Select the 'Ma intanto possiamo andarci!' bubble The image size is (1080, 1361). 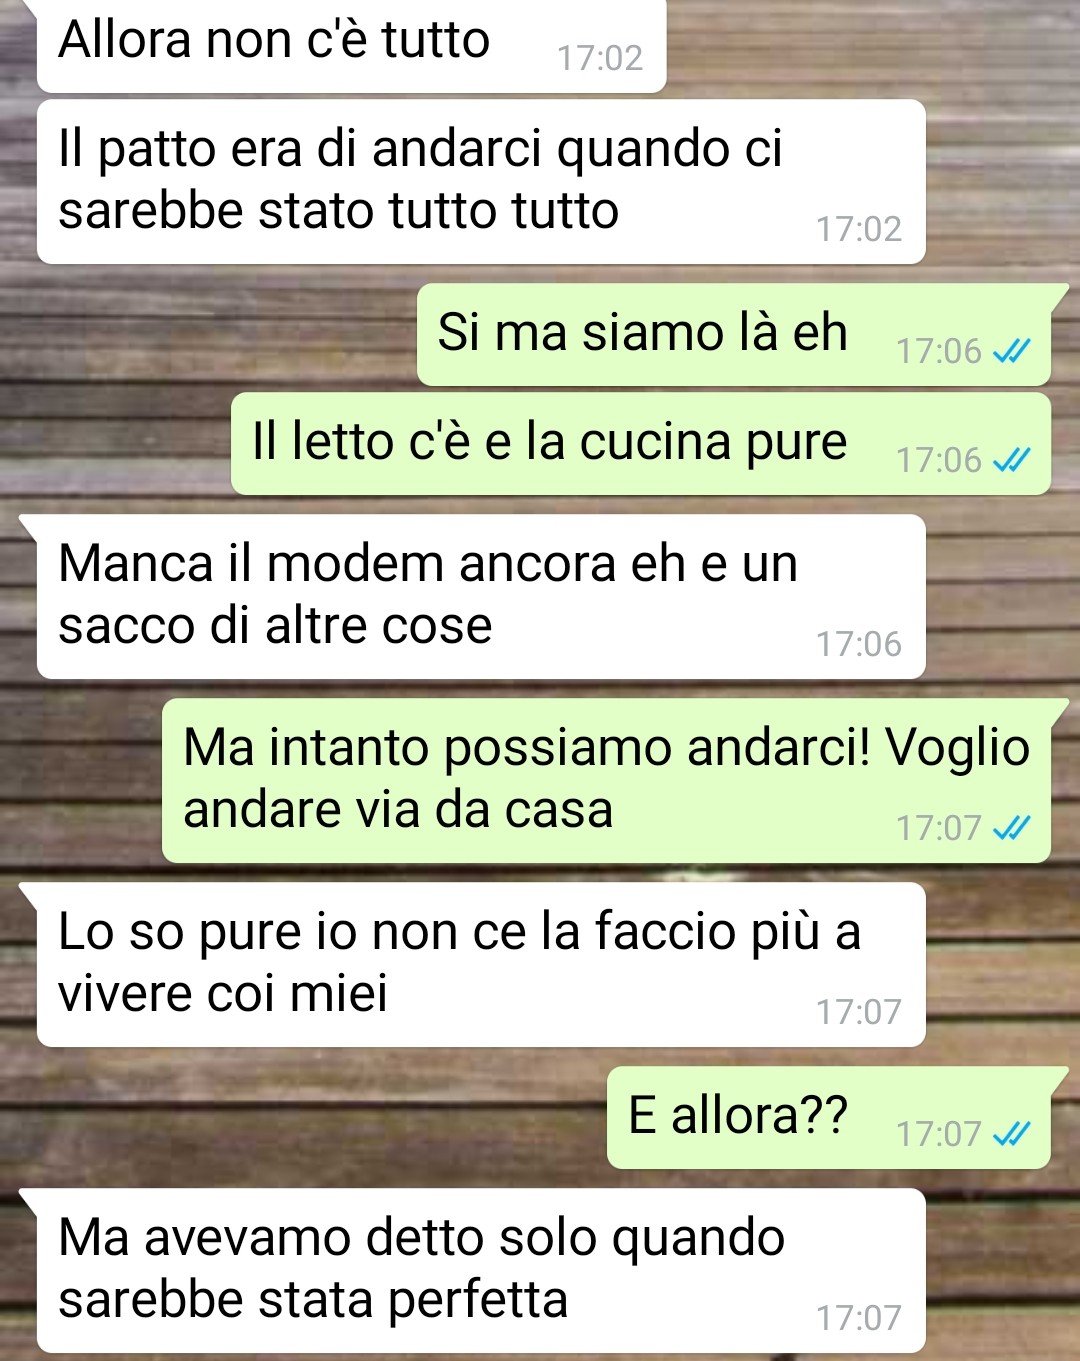click(x=607, y=781)
